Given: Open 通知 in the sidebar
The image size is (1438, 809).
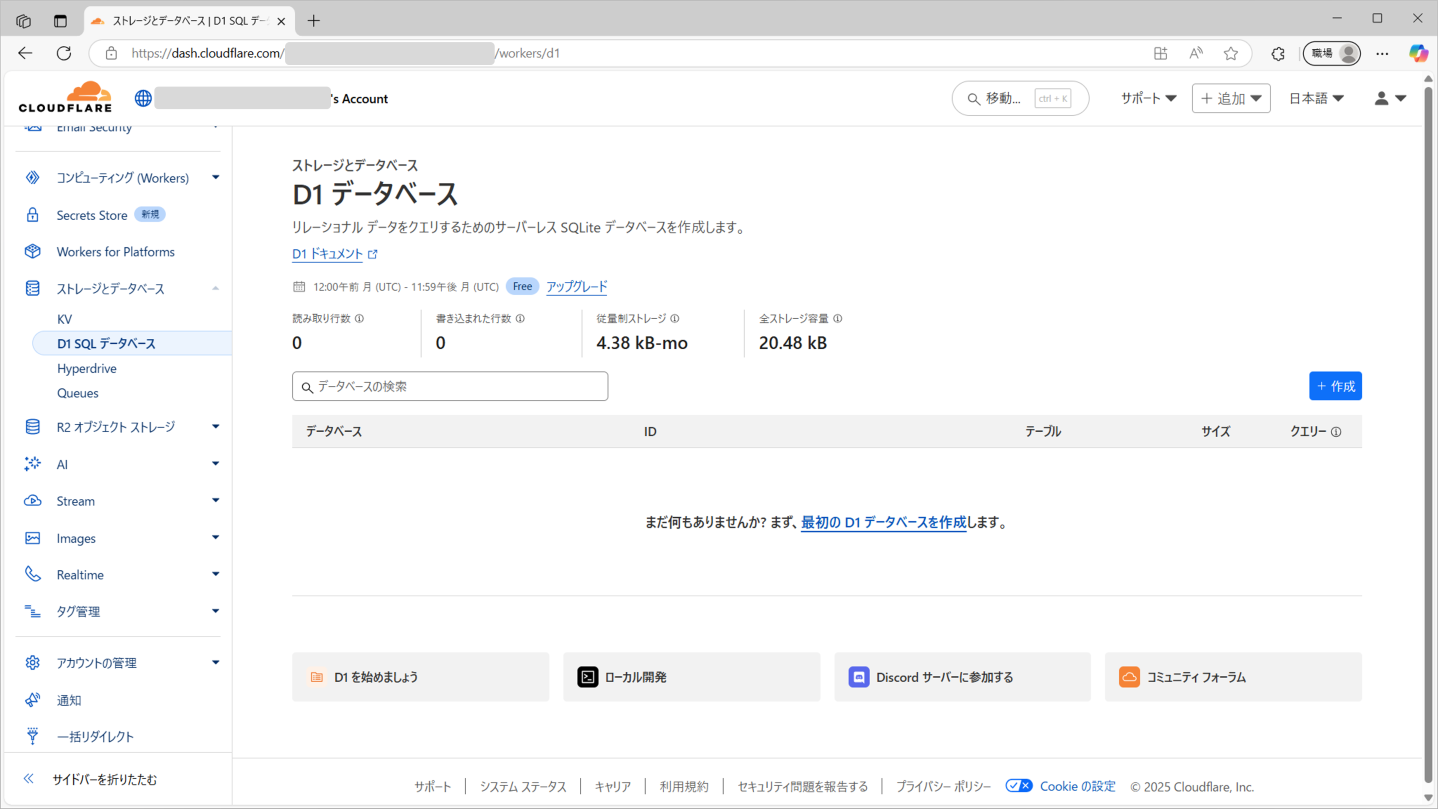Looking at the screenshot, I should pos(69,700).
